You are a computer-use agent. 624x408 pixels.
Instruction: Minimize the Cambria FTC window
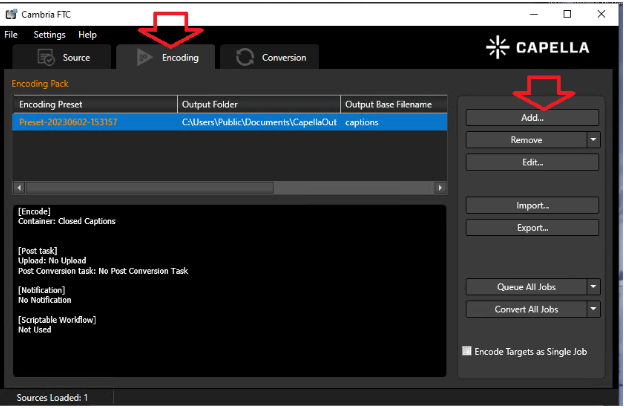pyautogui.click(x=534, y=14)
